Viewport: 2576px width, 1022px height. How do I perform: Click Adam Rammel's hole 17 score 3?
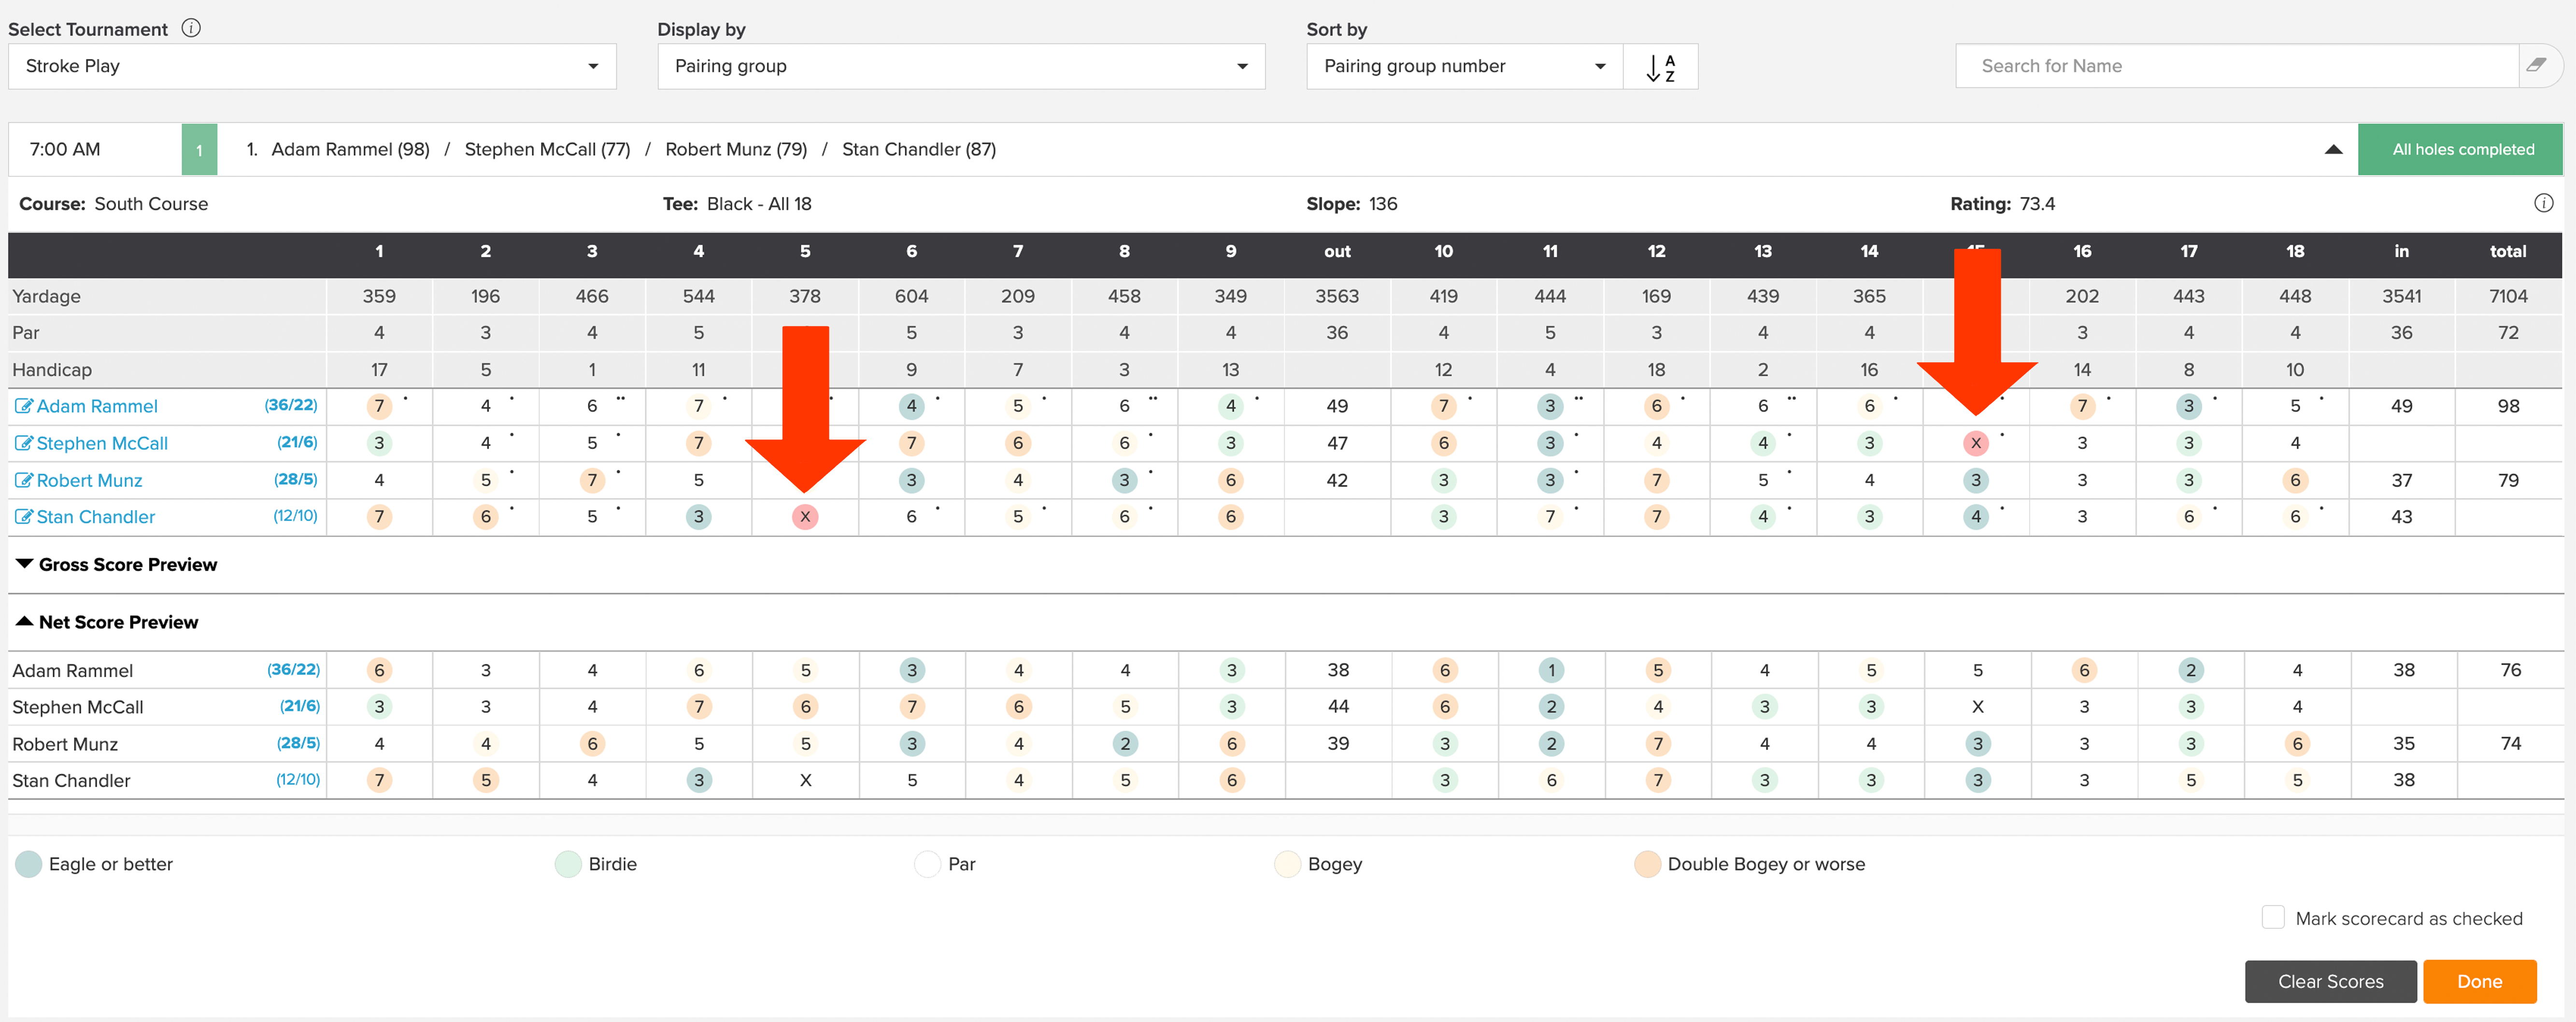2188,406
